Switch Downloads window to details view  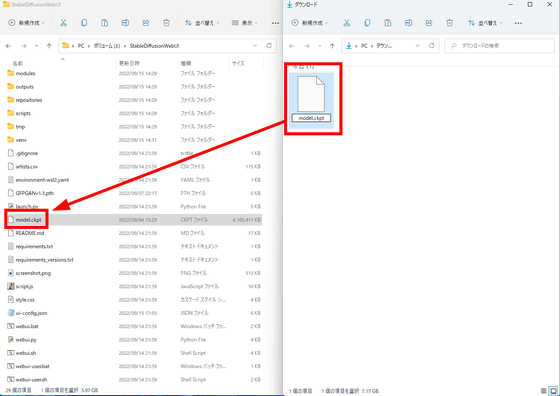[544, 391]
